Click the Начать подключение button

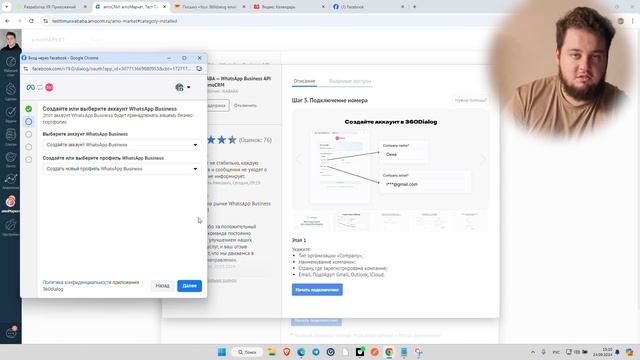coord(317,290)
